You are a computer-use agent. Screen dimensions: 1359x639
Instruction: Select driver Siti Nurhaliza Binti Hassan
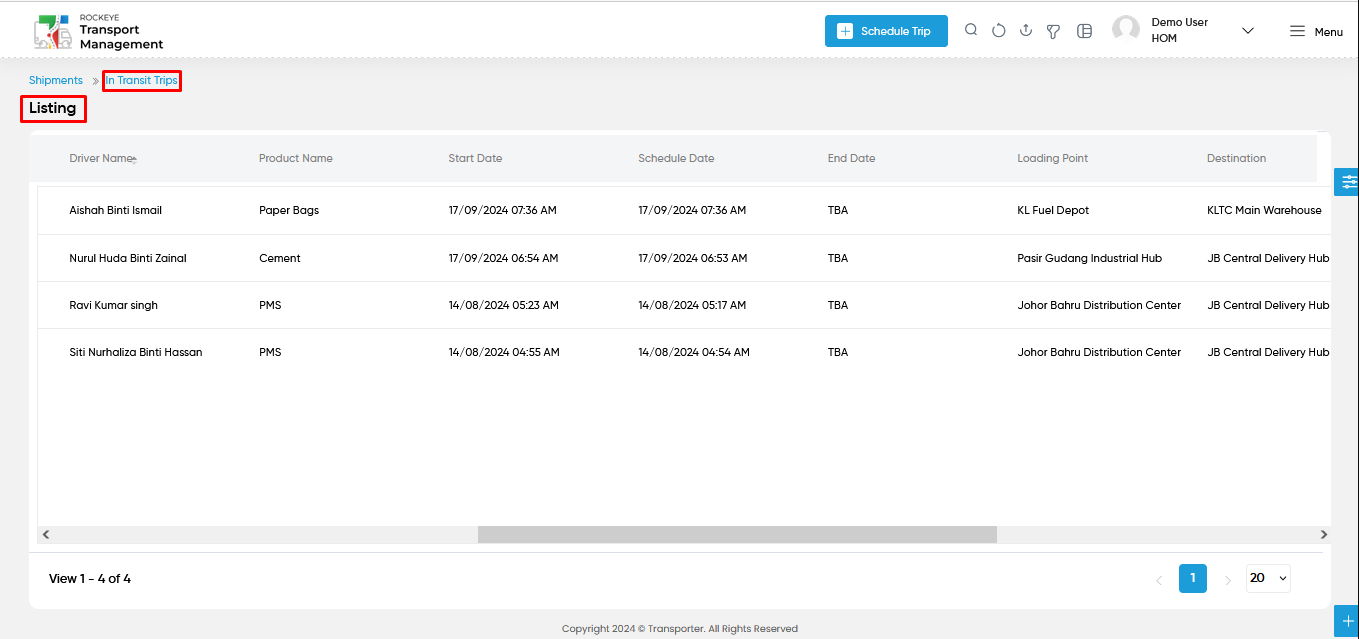pyautogui.click(x=136, y=352)
